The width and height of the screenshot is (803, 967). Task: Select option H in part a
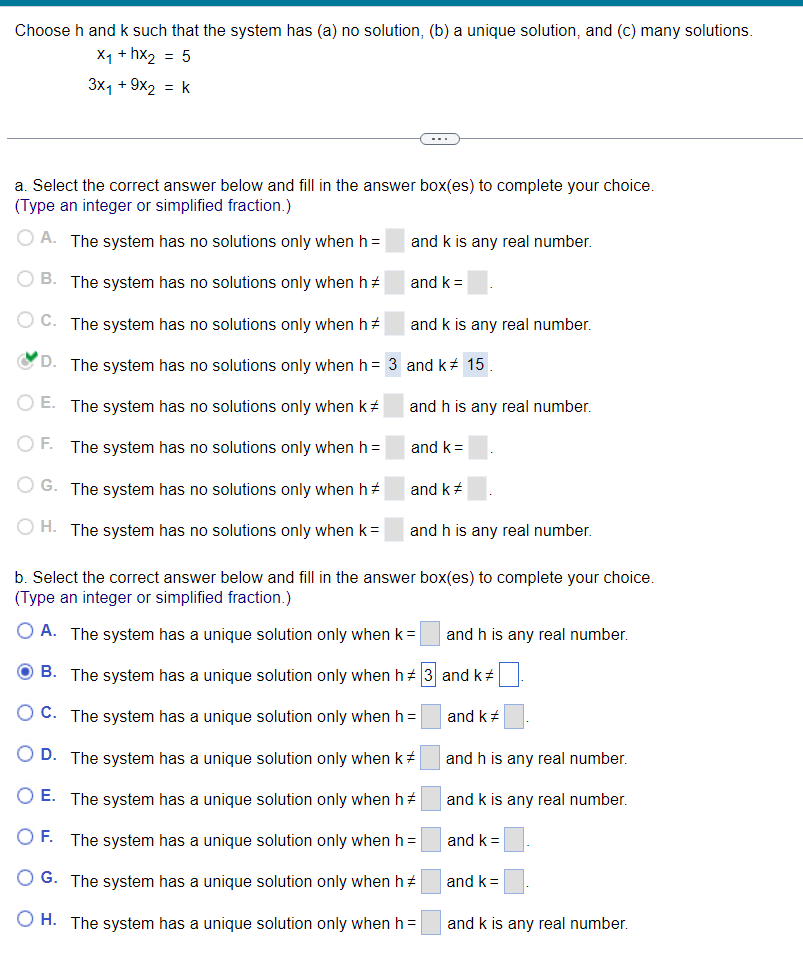pos(26,525)
